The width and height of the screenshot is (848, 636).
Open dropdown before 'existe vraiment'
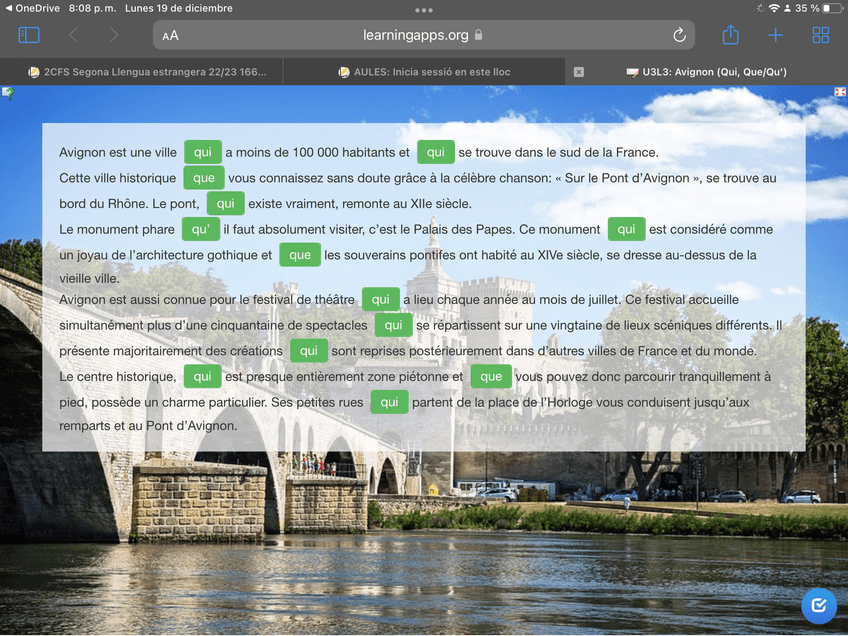tap(226, 203)
